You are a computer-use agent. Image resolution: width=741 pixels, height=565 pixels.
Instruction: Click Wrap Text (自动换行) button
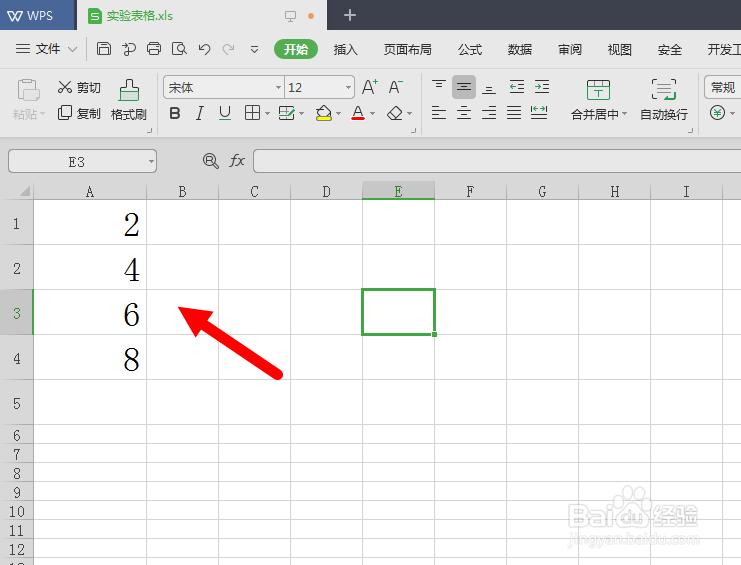663,100
